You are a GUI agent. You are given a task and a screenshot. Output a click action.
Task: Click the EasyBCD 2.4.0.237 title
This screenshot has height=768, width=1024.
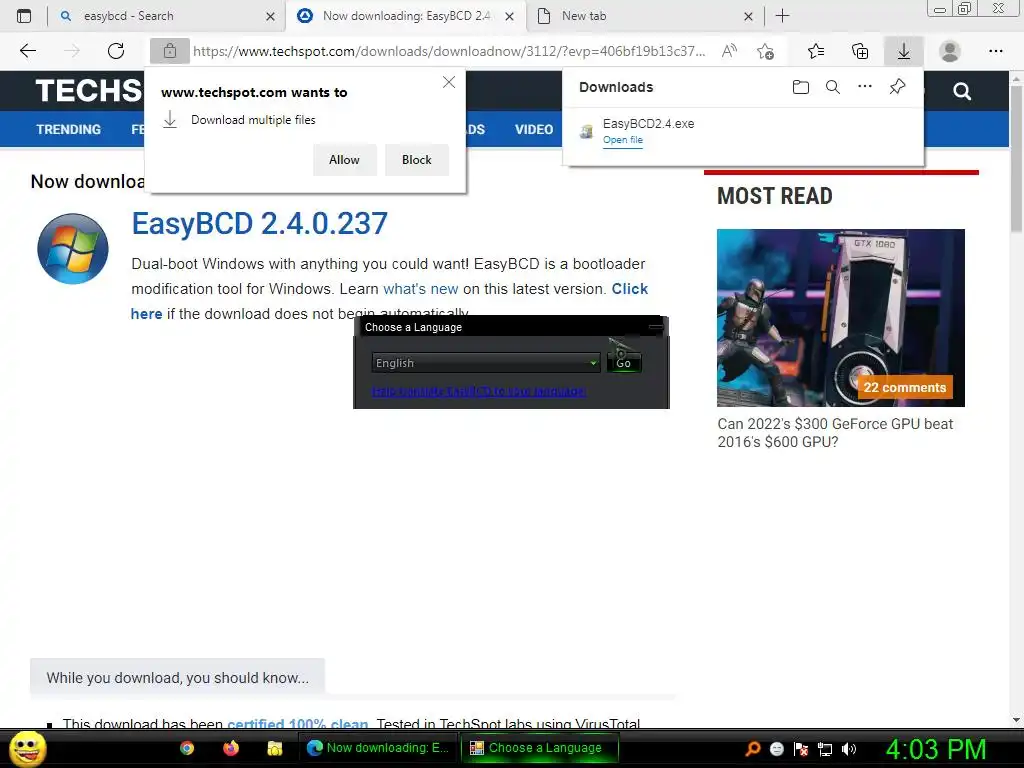pyautogui.click(x=259, y=223)
